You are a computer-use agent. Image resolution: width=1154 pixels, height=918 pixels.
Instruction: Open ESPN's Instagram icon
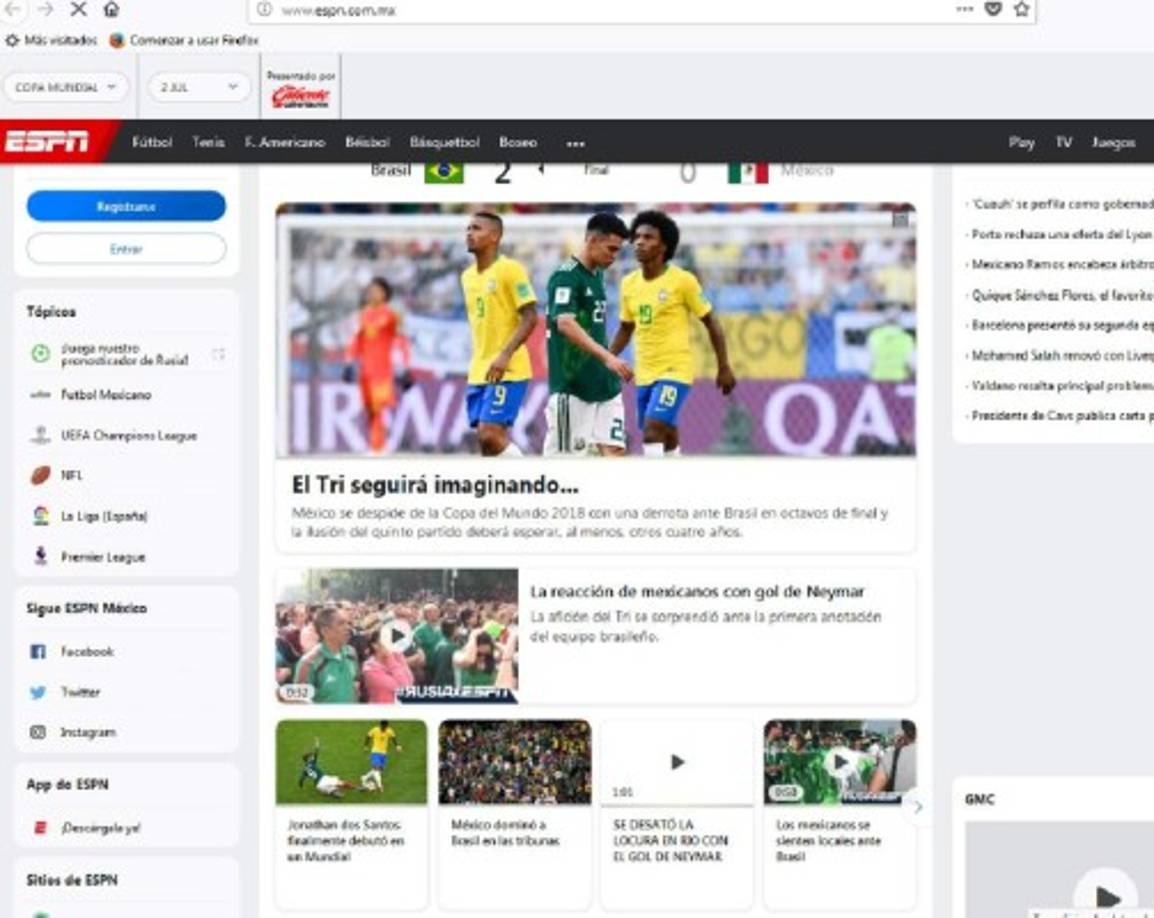pyautogui.click(x=40, y=731)
